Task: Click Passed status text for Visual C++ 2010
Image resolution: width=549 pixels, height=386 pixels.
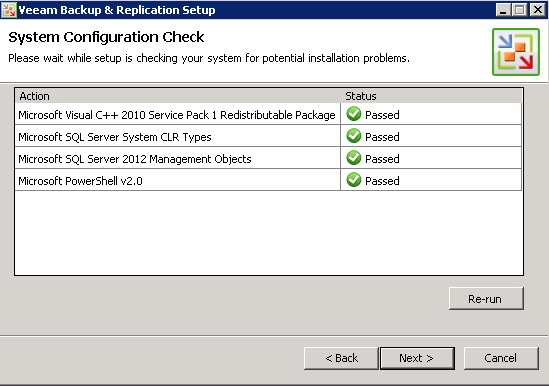Action: [x=382, y=115]
